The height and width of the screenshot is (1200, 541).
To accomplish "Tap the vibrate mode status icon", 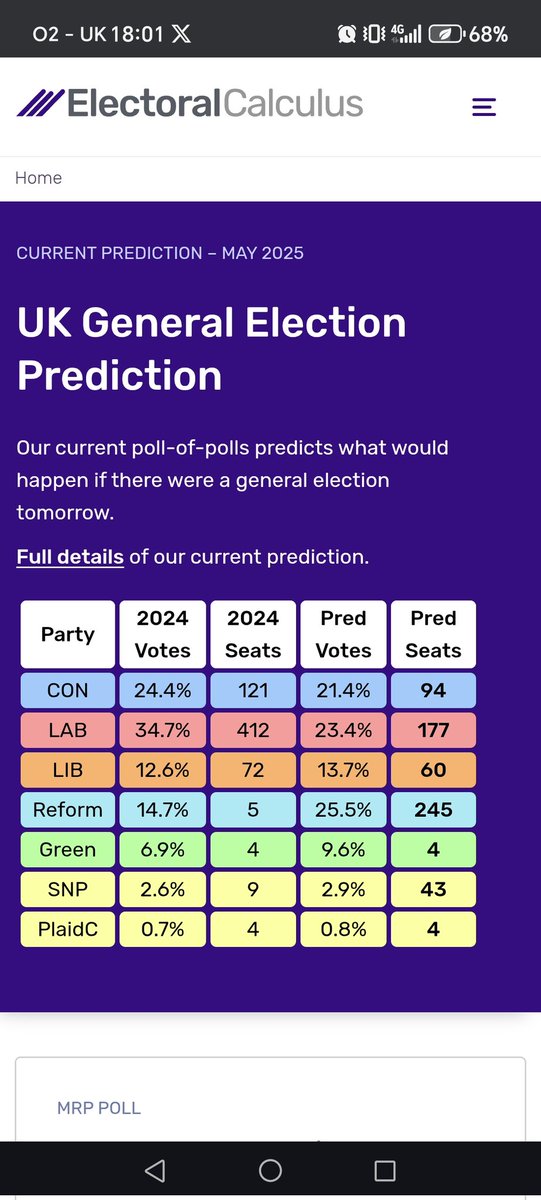I will tap(373, 34).
